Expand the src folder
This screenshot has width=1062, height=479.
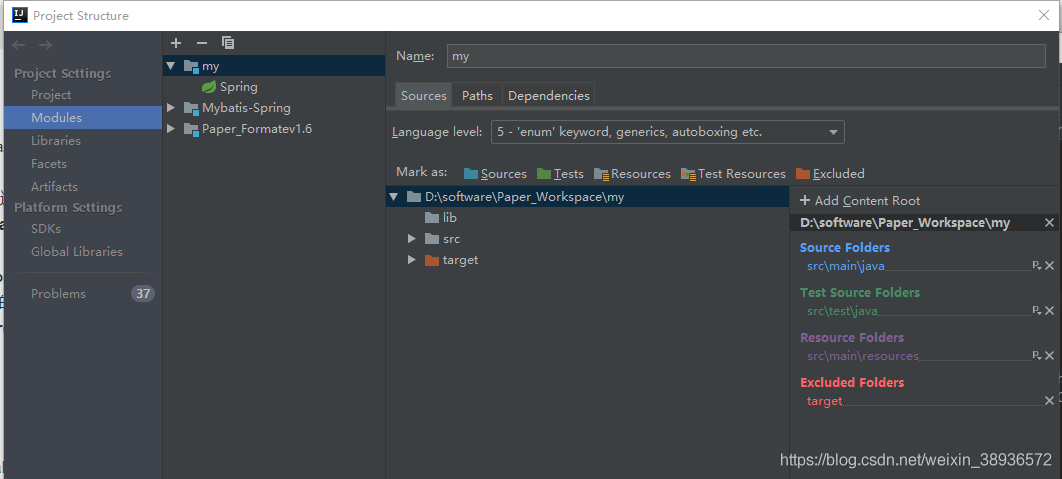point(412,238)
